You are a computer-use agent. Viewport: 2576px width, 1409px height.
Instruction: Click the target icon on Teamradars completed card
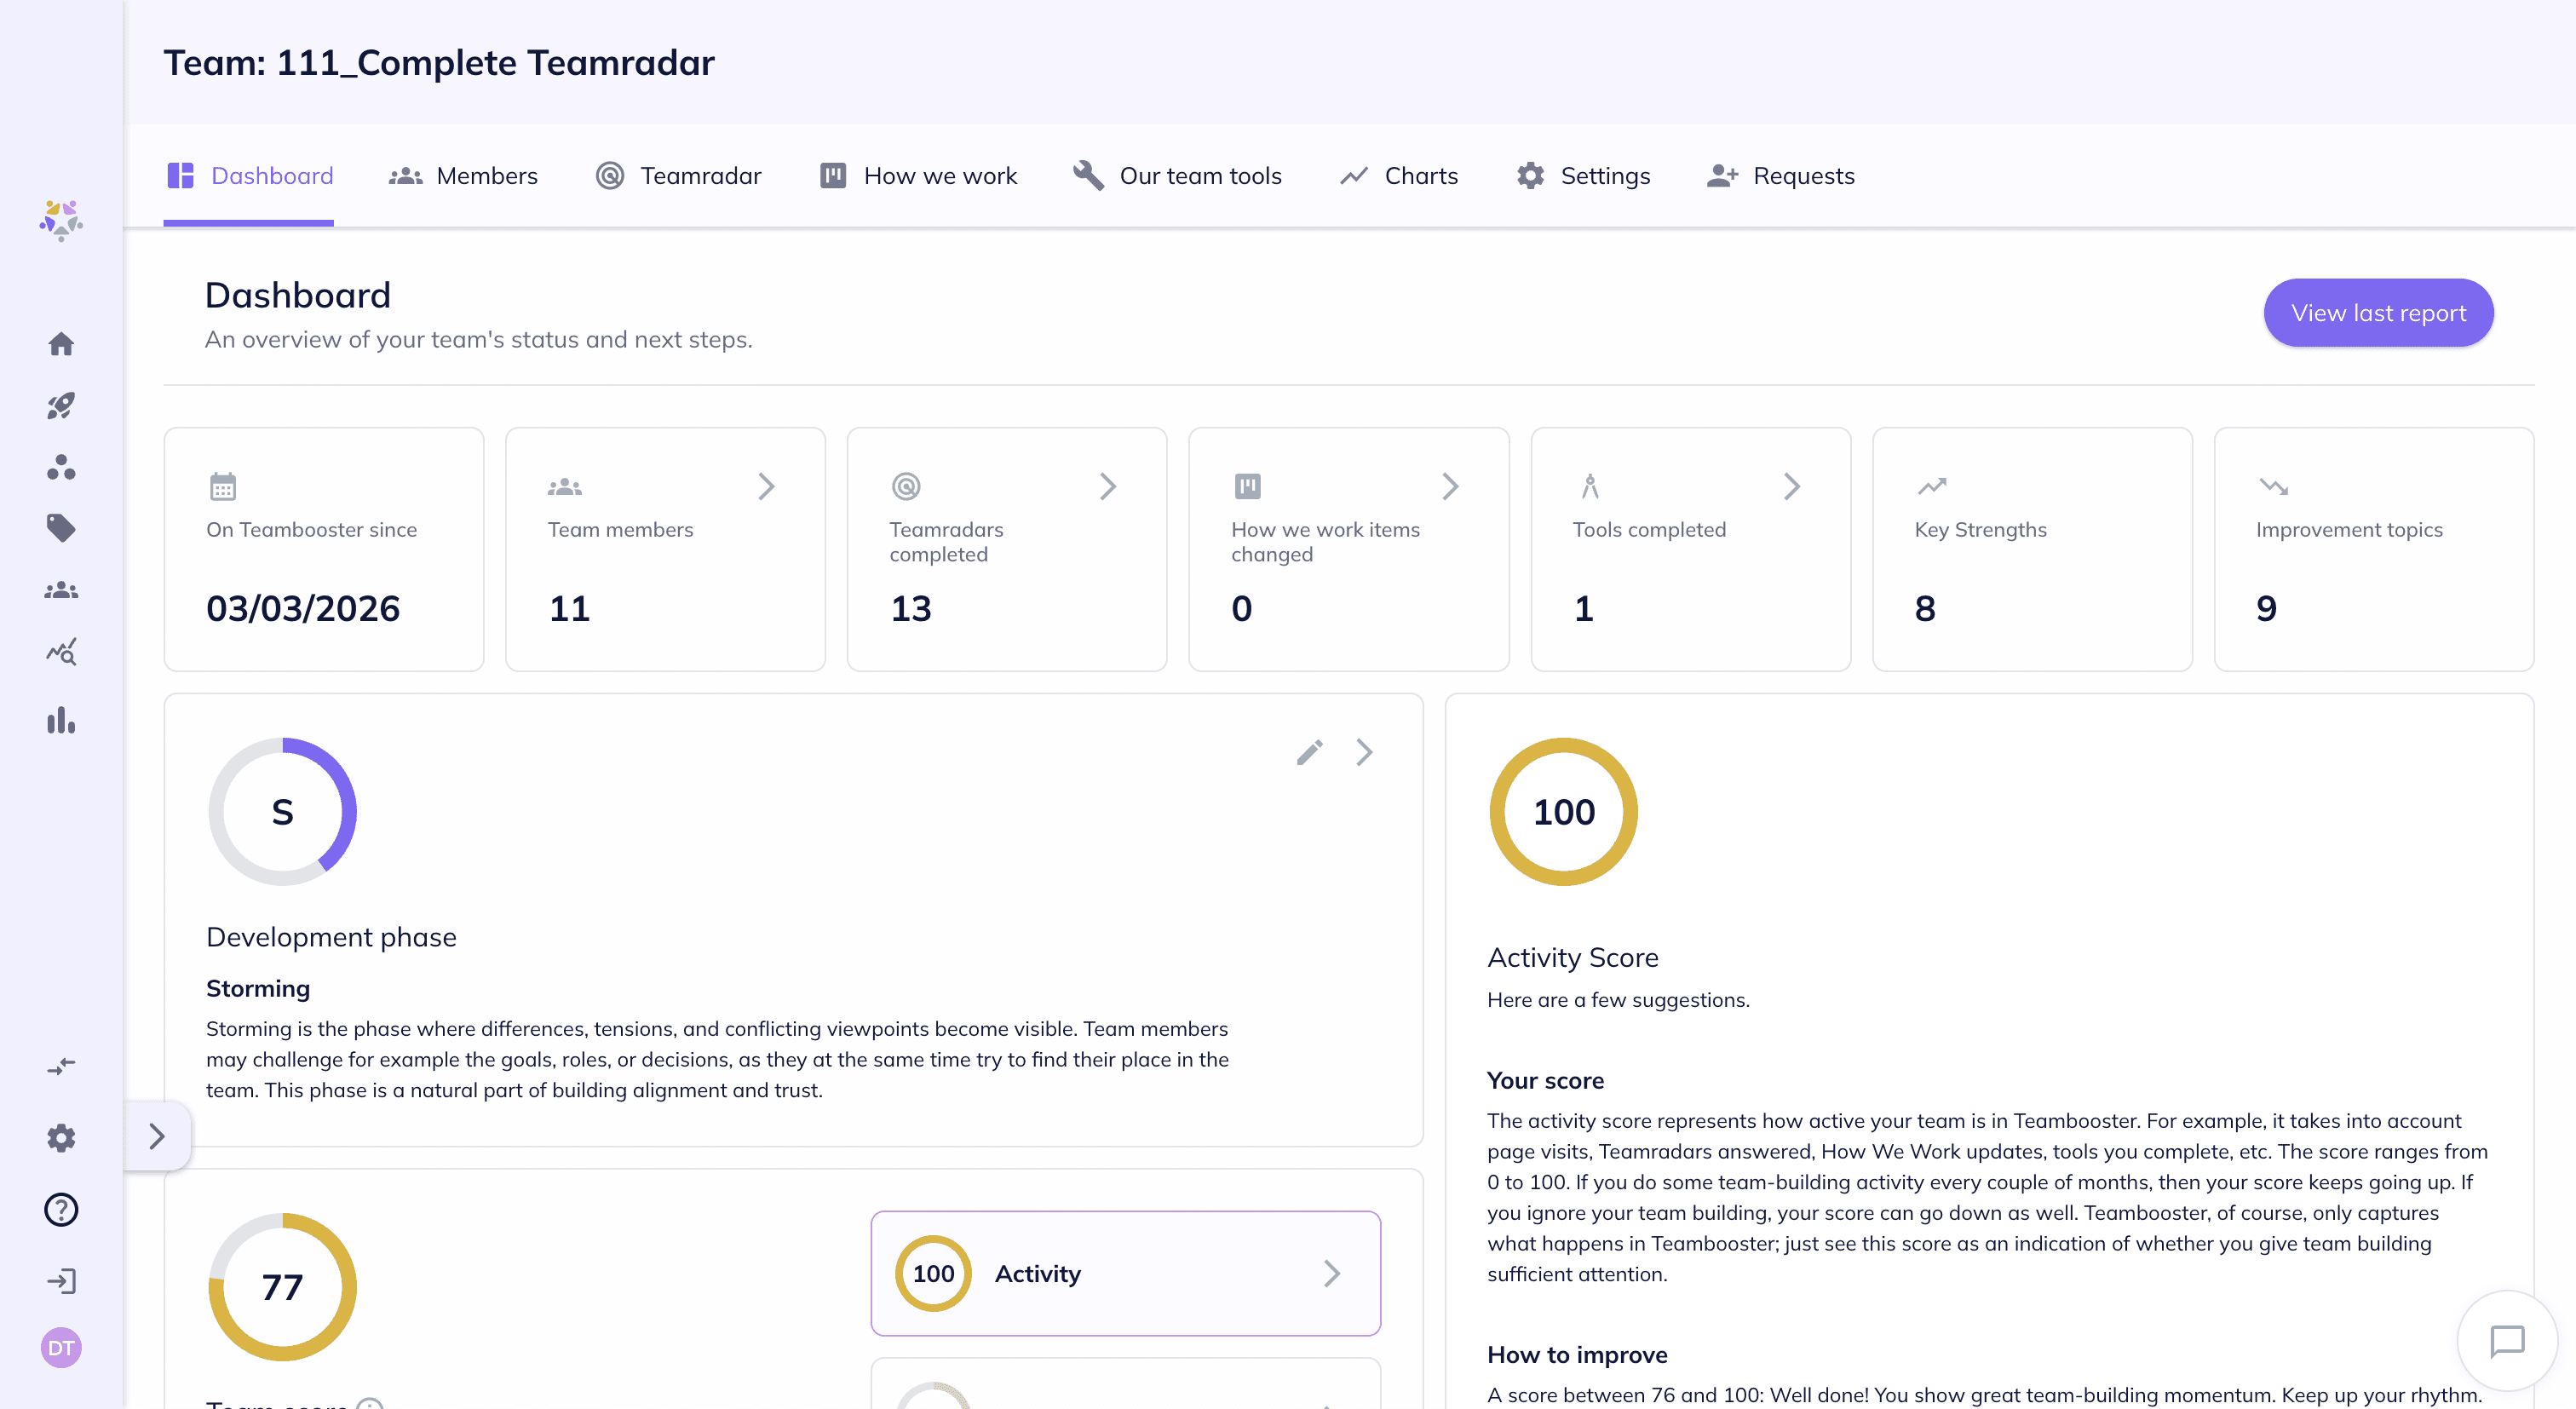pos(906,487)
